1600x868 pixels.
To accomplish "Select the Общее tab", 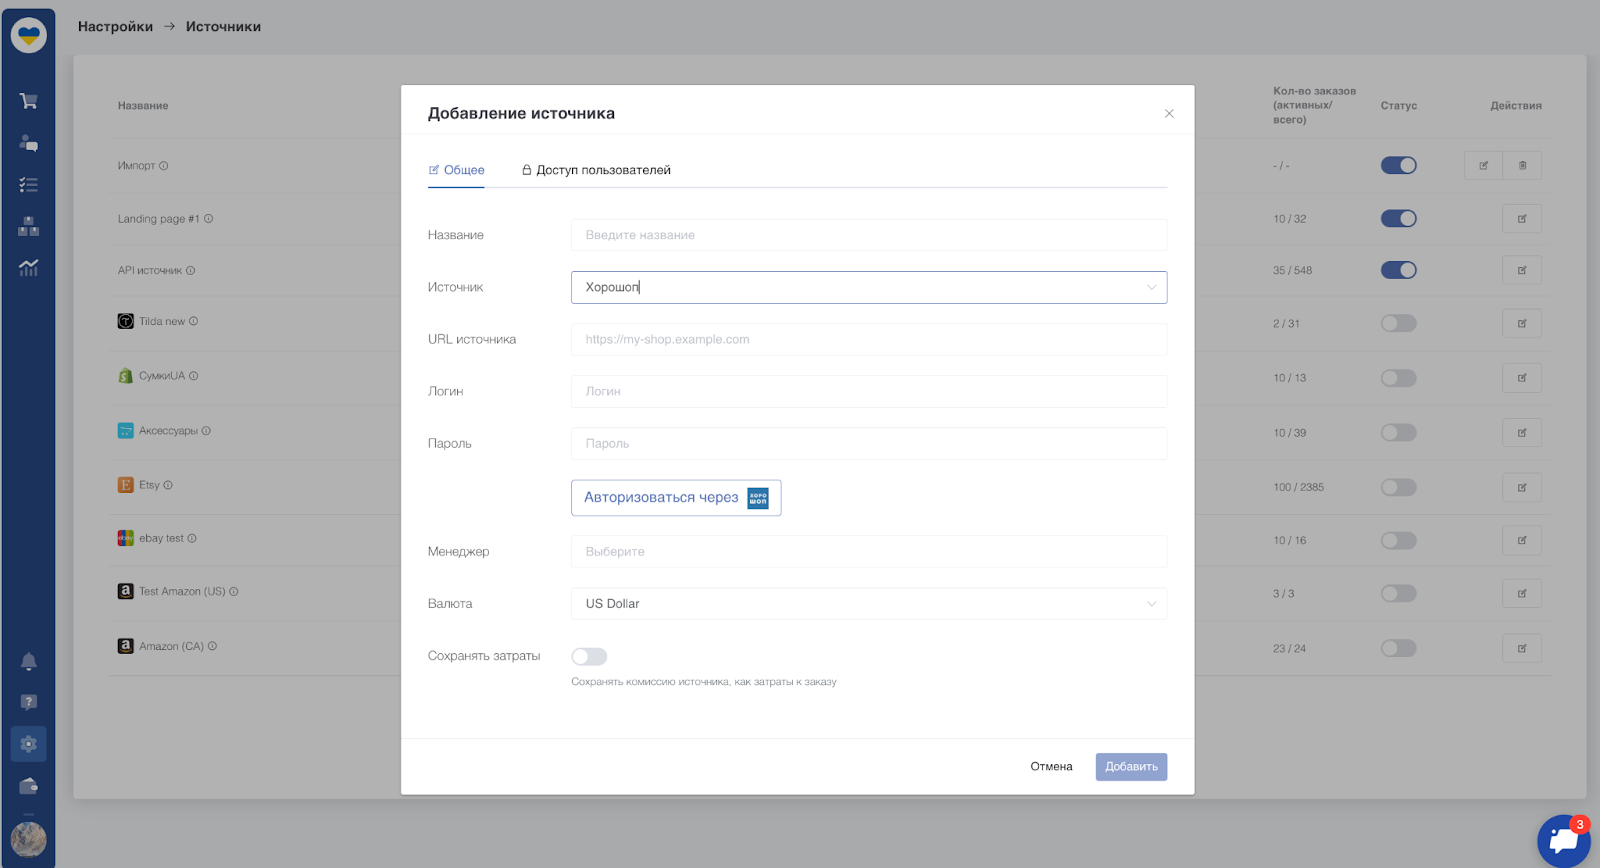I will (456, 170).
